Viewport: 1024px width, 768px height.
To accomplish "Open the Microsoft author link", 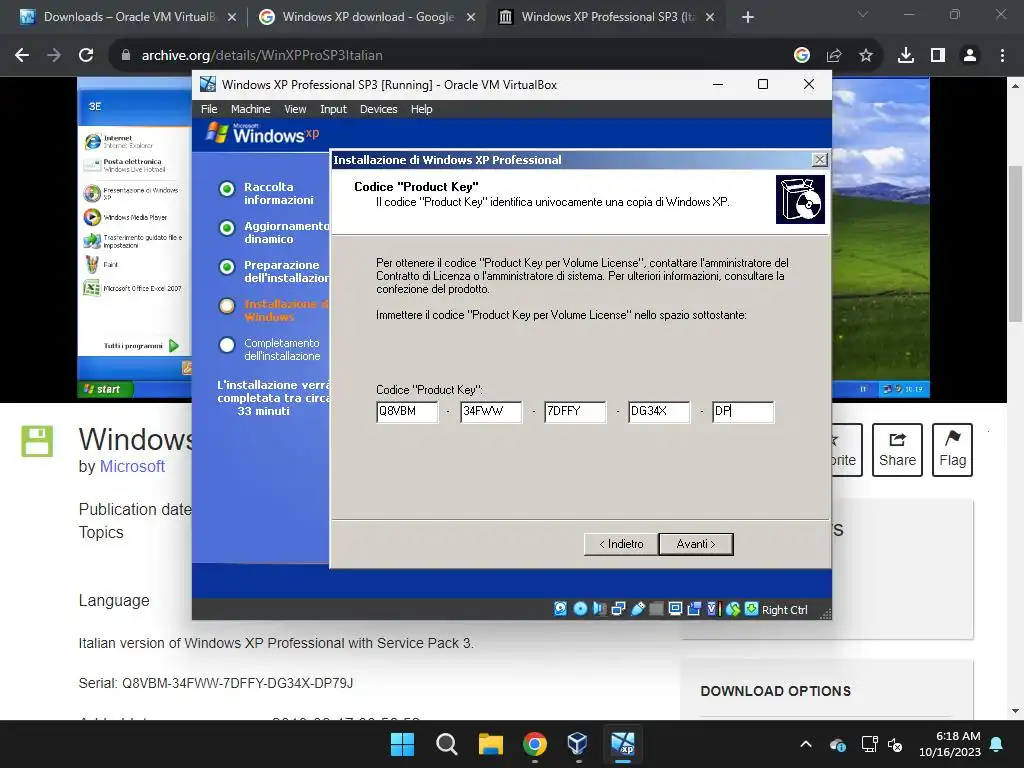I will [132, 466].
